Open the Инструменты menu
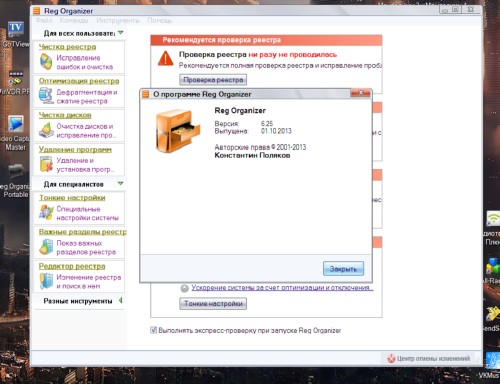The height and width of the screenshot is (384, 500). [x=118, y=20]
